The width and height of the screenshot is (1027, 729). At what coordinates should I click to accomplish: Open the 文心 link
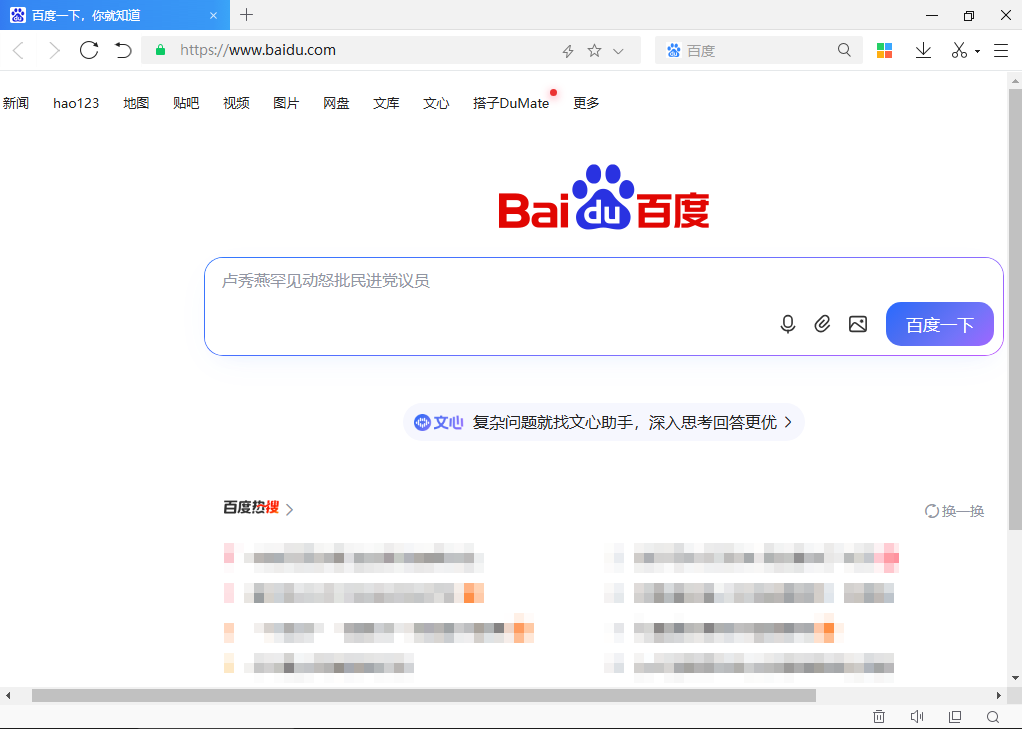click(436, 103)
